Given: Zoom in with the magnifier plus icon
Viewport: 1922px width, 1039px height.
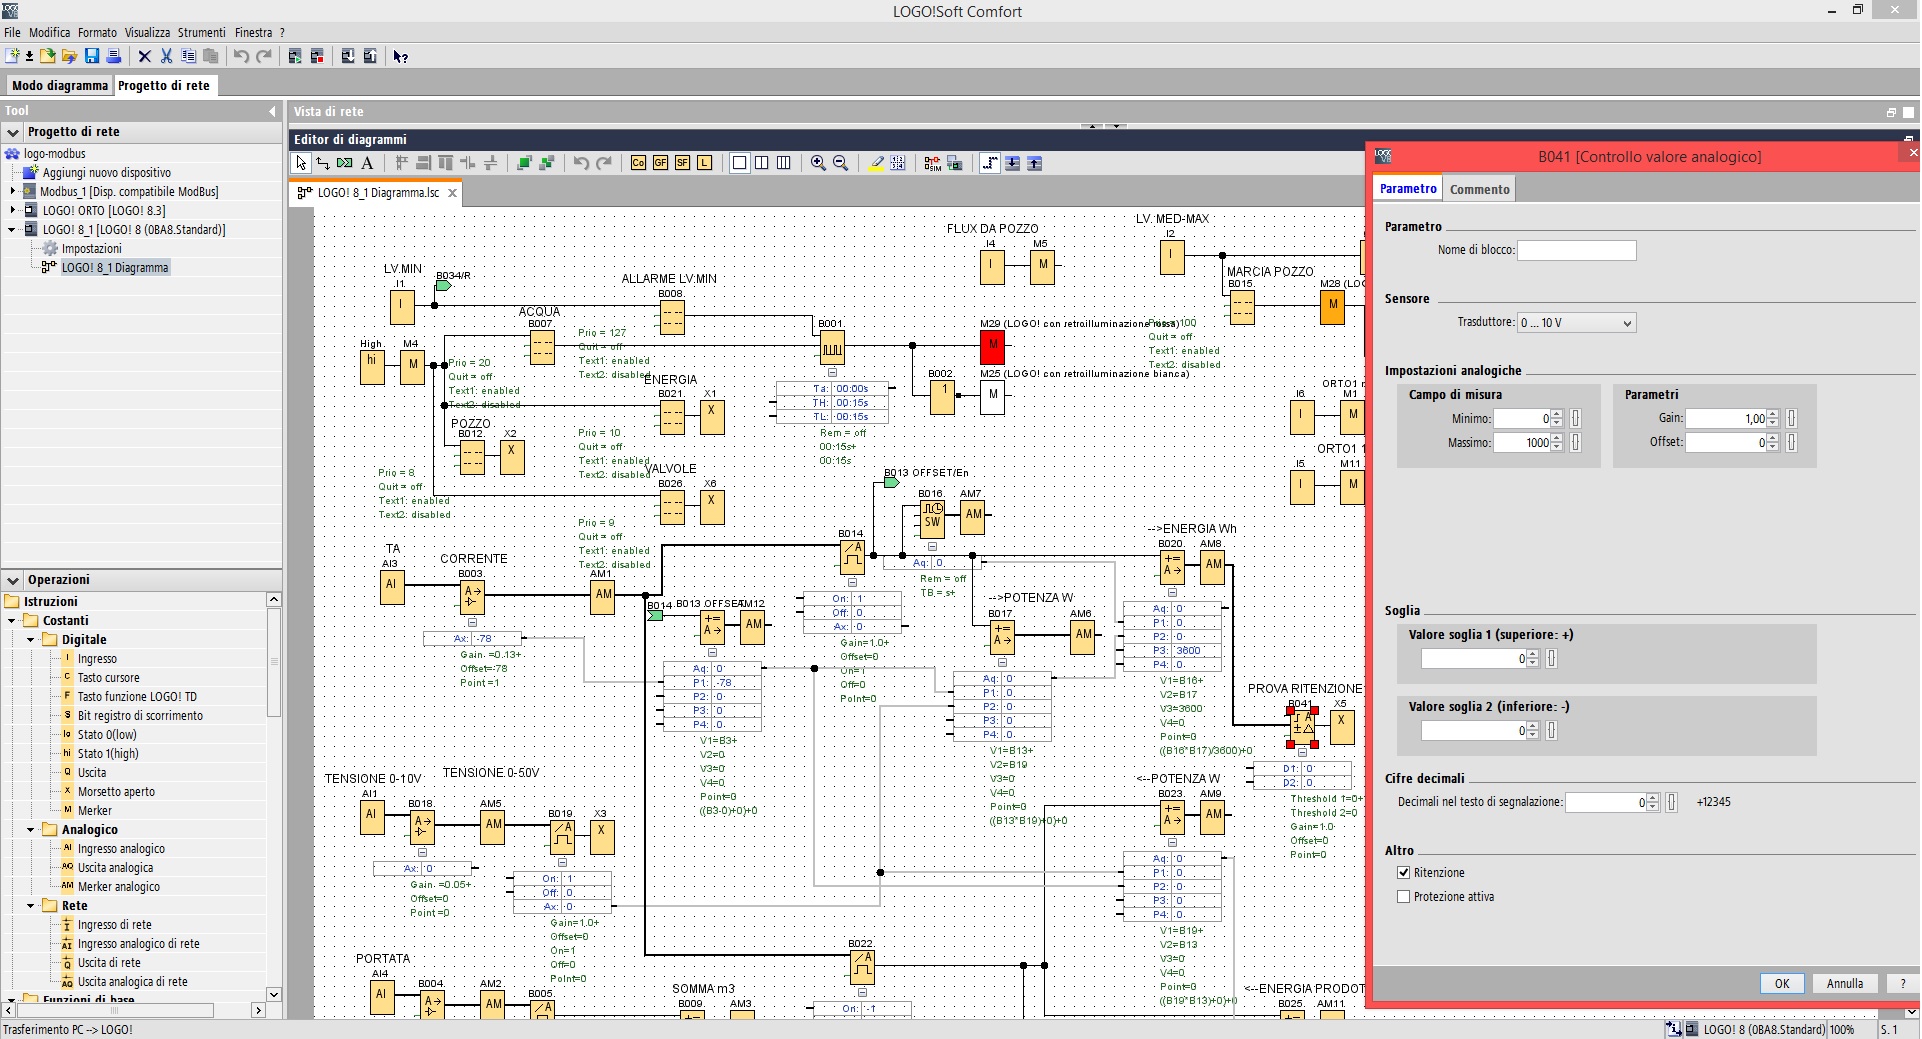Looking at the screenshot, I should pyautogui.click(x=818, y=163).
